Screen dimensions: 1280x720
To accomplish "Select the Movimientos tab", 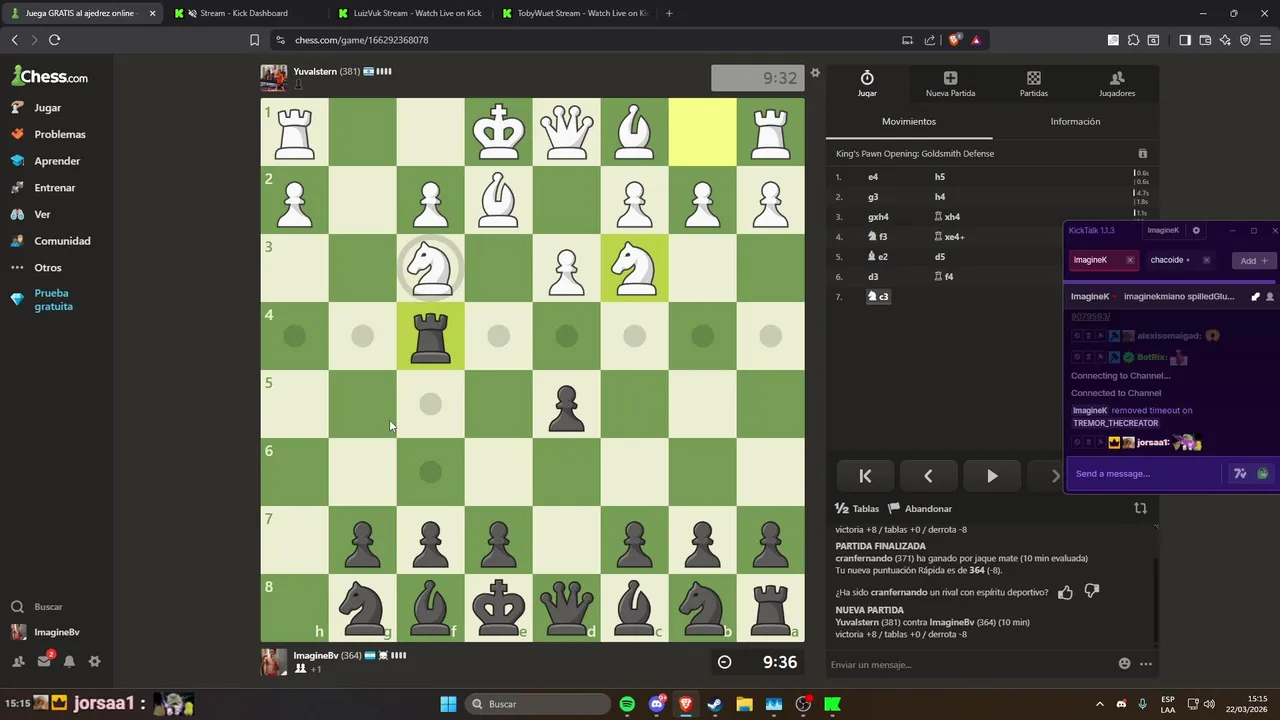I will 909,121.
